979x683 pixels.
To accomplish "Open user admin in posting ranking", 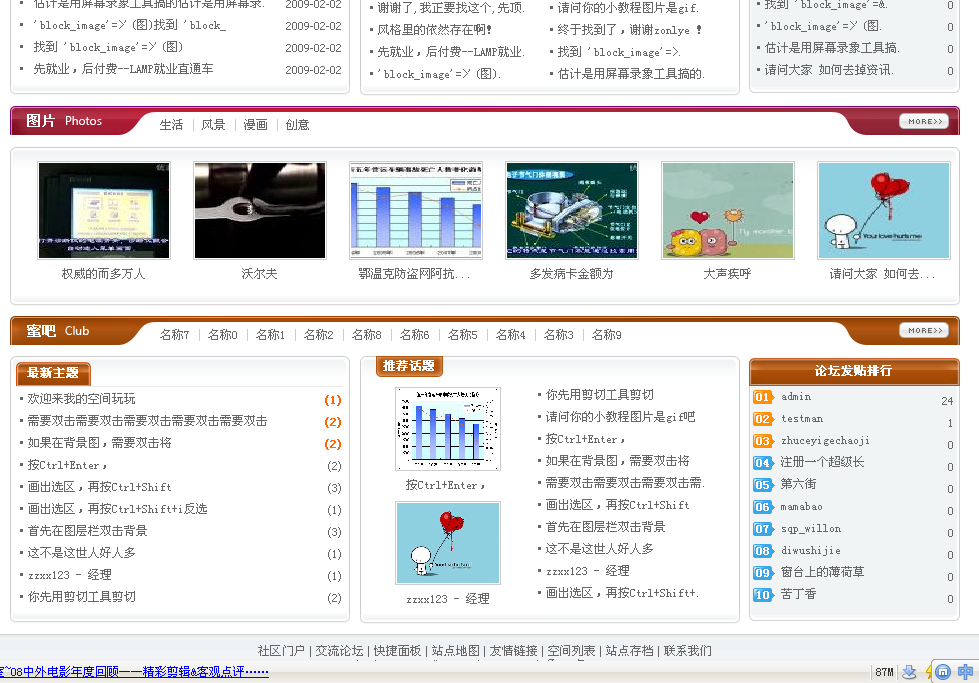I will click(796, 397).
